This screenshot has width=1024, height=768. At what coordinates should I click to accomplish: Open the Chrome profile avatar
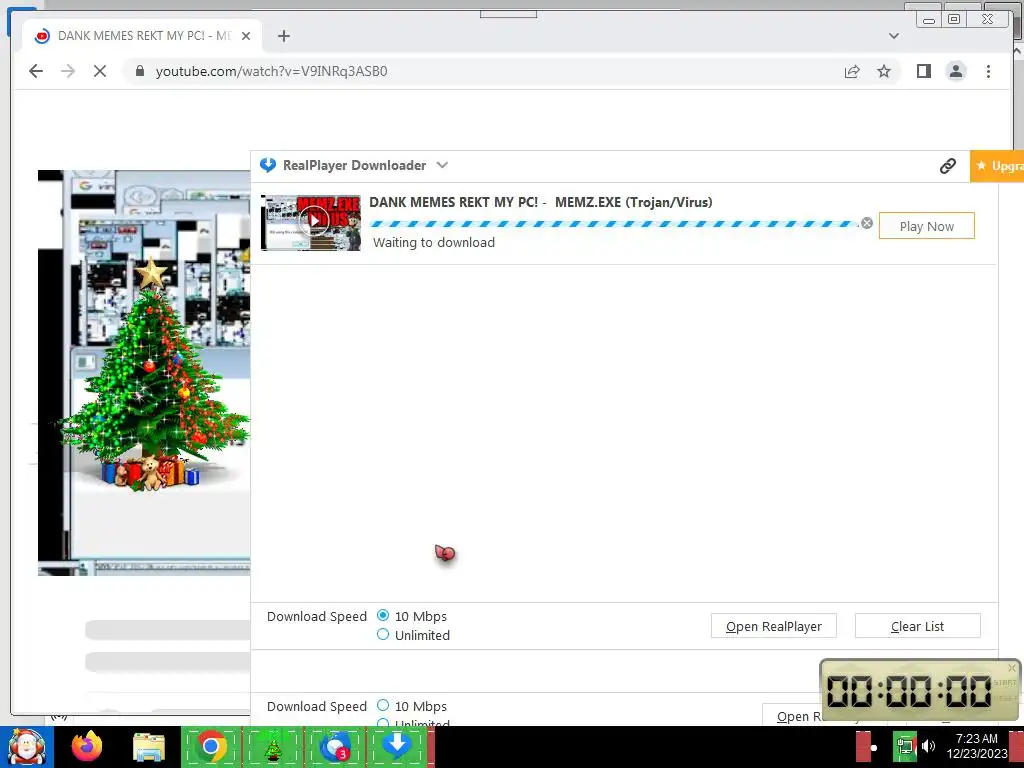pyautogui.click(x=956, y=71)
